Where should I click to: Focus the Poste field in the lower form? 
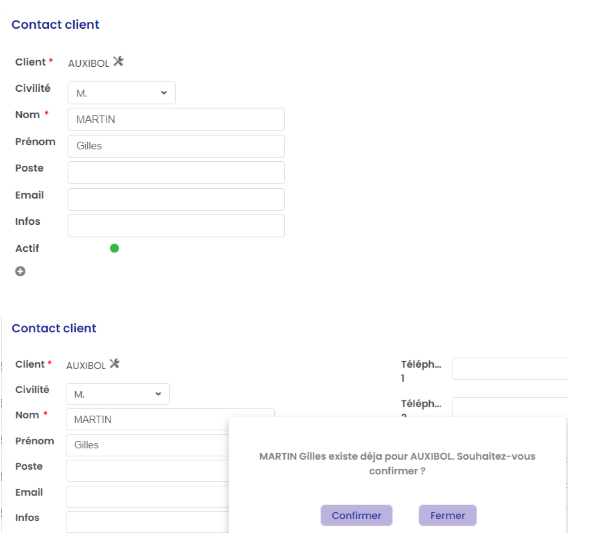(x=146, y=470)
